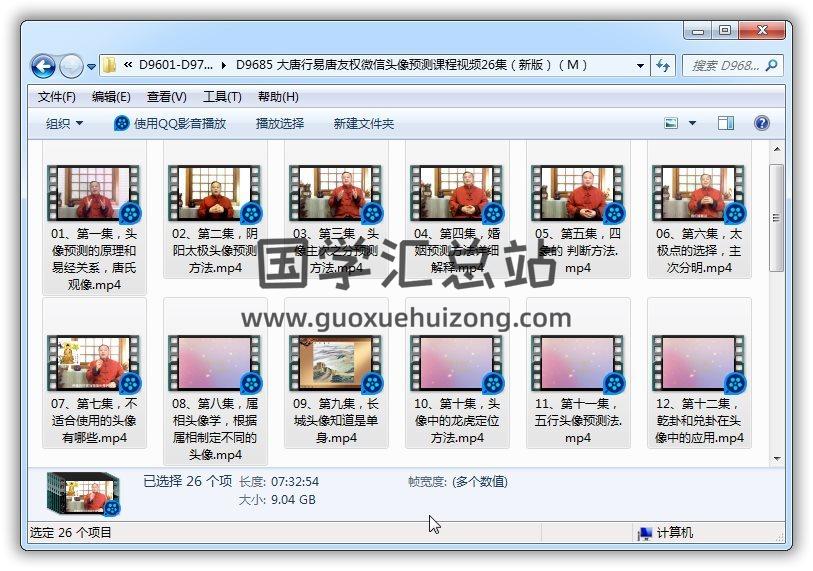Click the change view icon
813x571 pixels.
672,123
